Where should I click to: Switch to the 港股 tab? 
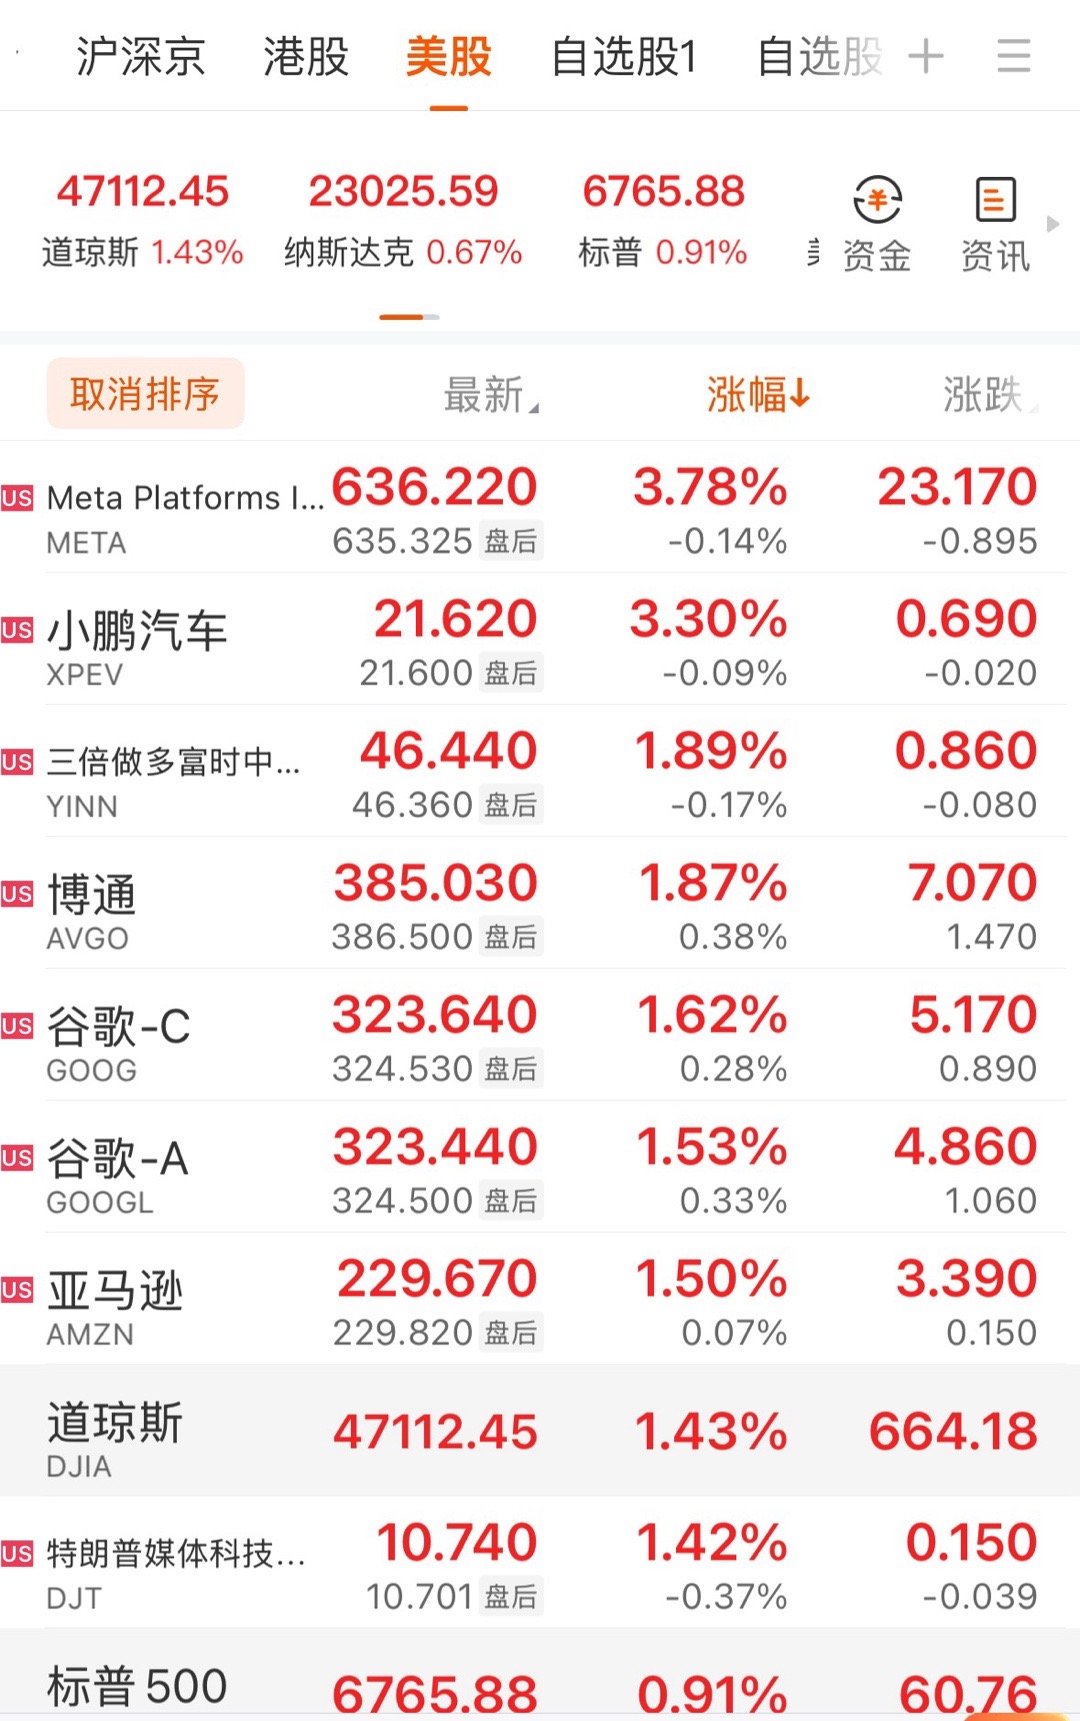pyautogui.click(x=305, y=57)
